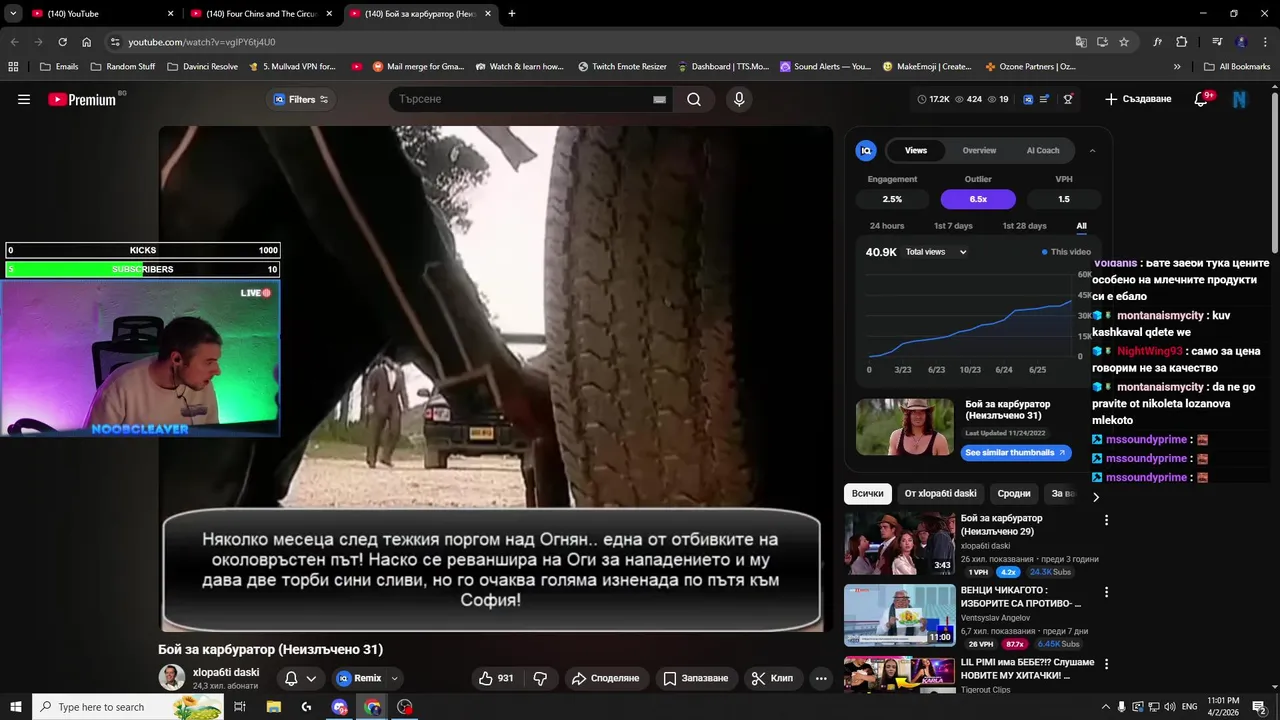Choose the All time range
The image size is (1280, 720).
[1081, 226]
